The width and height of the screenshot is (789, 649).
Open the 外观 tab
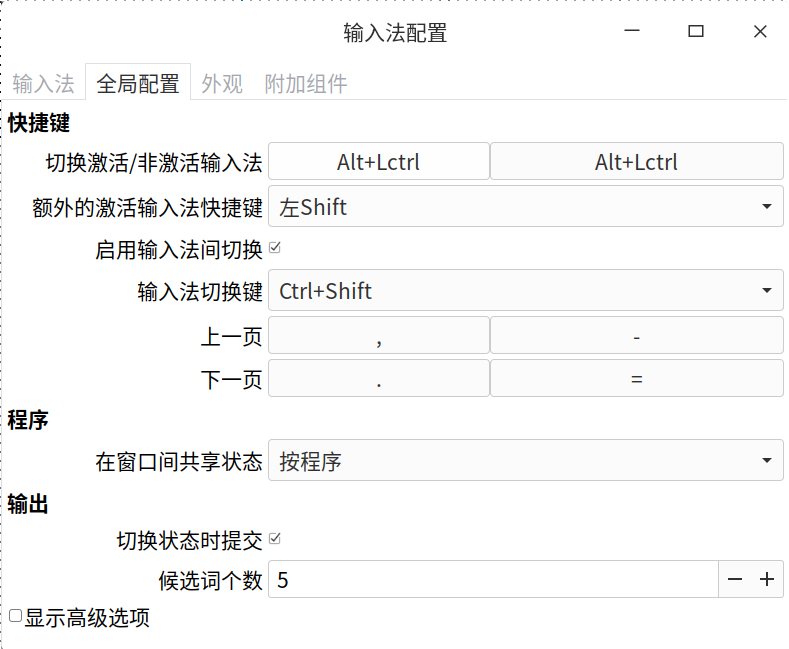222,84
